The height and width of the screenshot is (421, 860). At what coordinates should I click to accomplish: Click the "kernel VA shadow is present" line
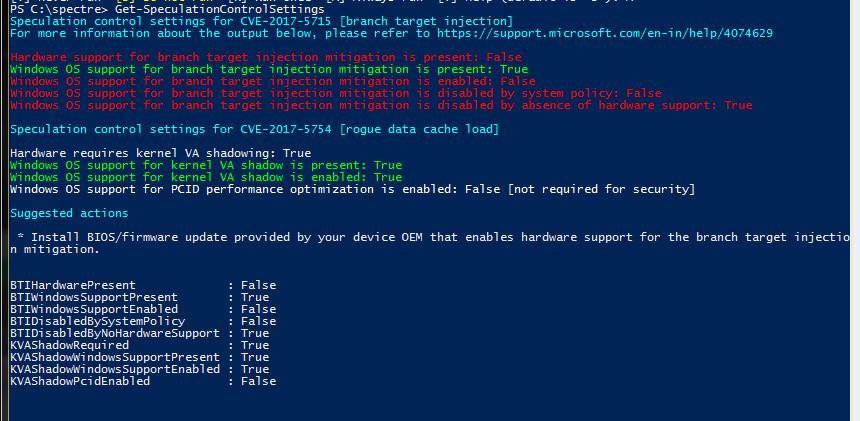click(x=205, y=165)
